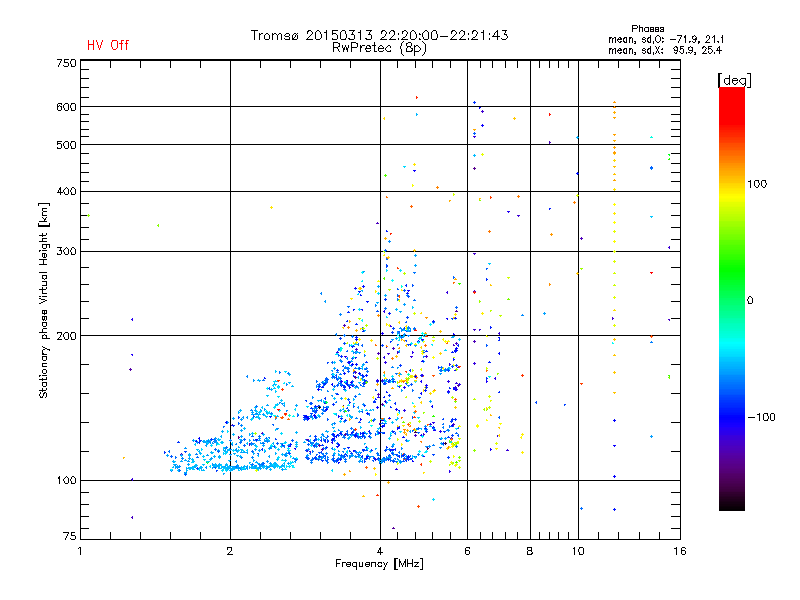Select the "mean, sd,X: 95.9, 25.4" line
The image size is (800, 600).
[x=665, y=50]
